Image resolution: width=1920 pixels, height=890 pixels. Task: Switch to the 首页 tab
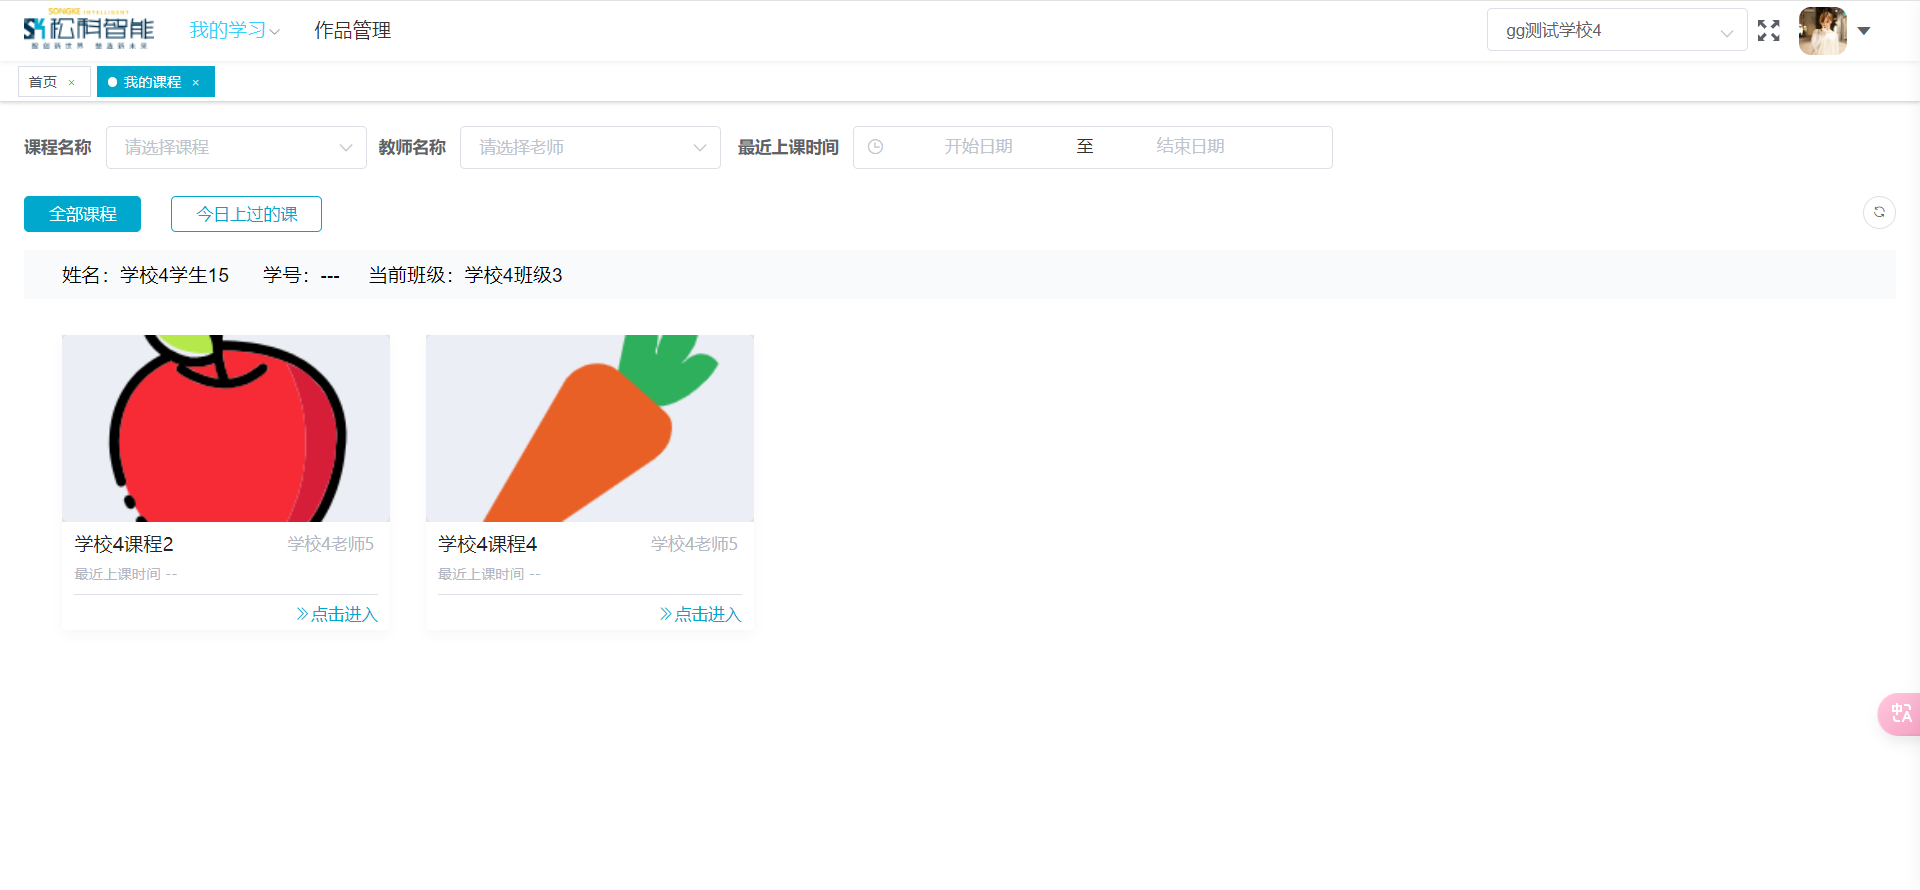click(x=43, y=82)
